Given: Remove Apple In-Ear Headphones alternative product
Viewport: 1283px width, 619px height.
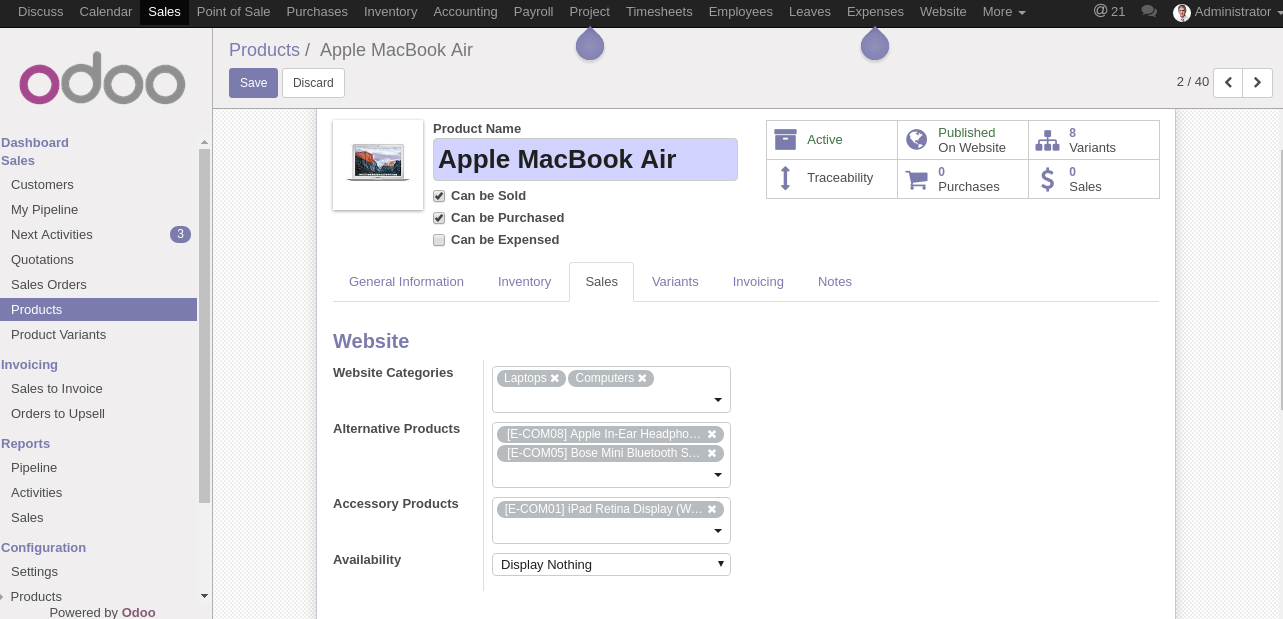Looking at the screenshot, I should (x=712, y=434).
